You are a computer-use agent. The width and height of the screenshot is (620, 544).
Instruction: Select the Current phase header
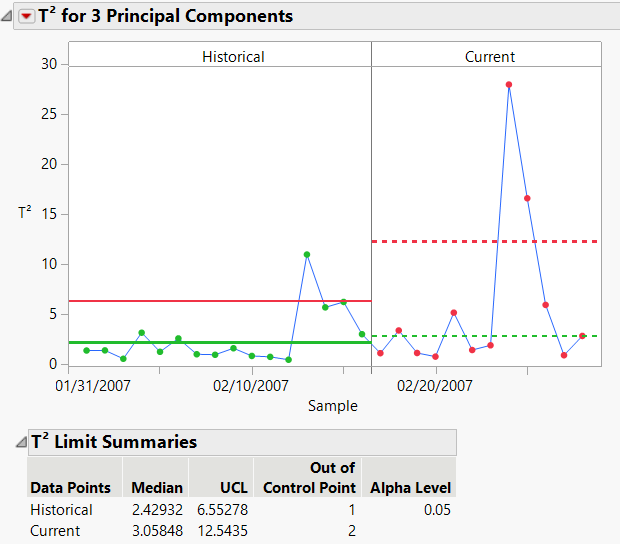[490, 57]
